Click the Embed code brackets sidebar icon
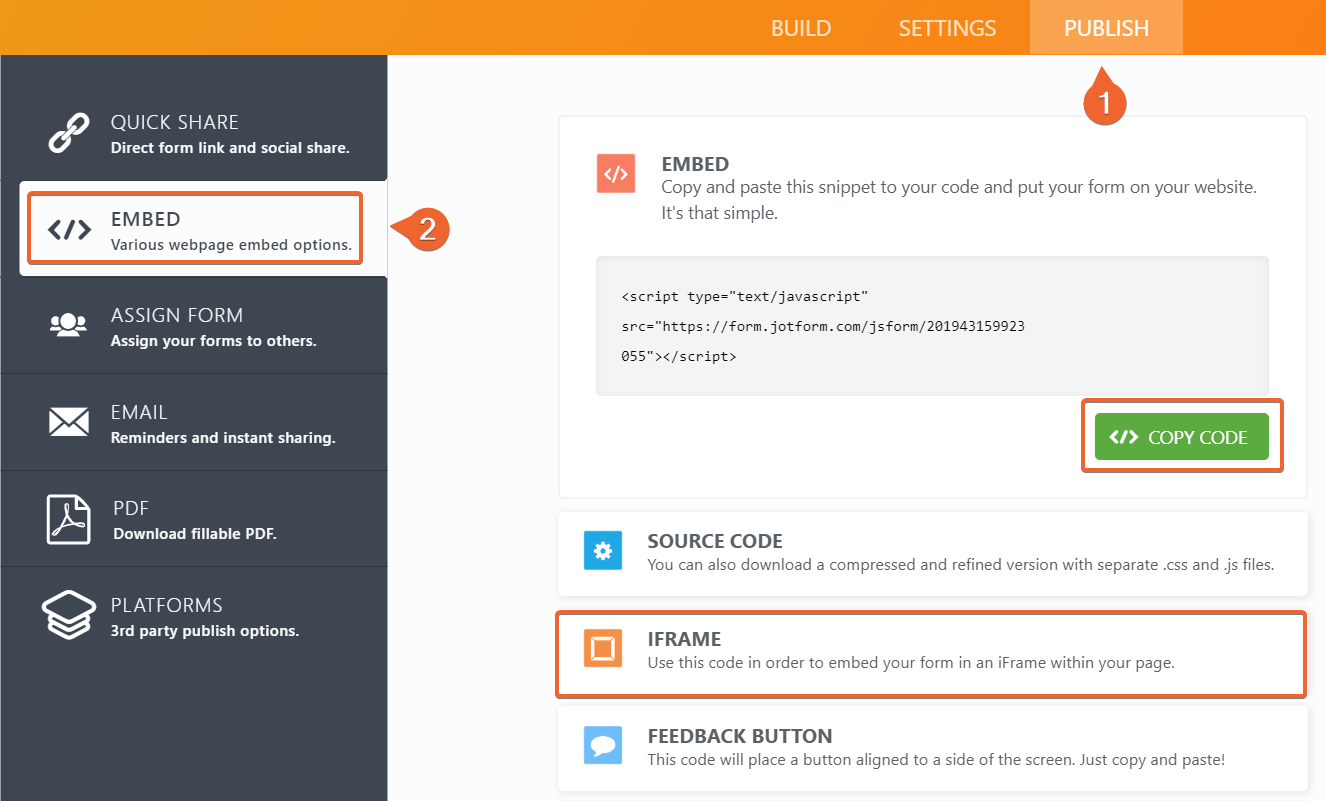Screen dimensions: 1326x801 pos(69,230)
